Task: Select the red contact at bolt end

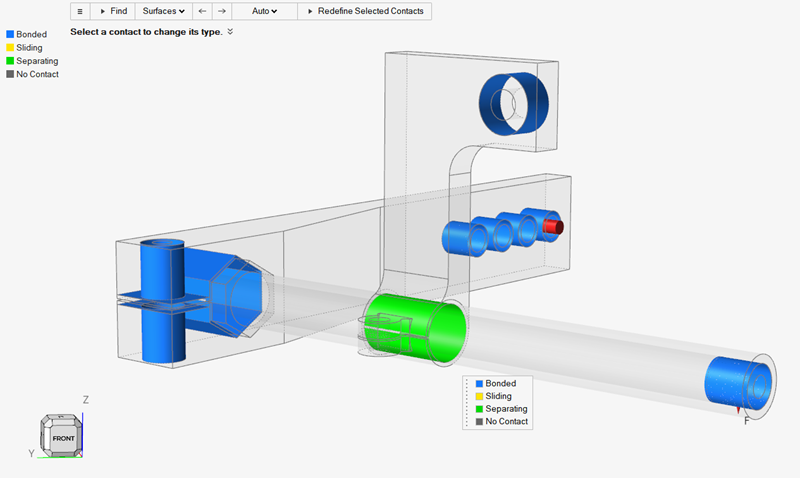Action: coord(554,228)
